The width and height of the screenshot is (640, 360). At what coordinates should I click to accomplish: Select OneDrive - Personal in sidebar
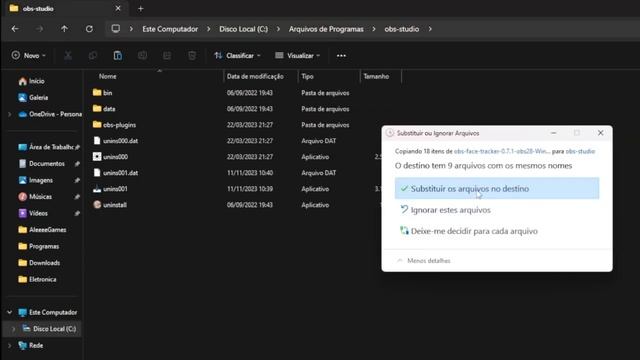[50, 114]
